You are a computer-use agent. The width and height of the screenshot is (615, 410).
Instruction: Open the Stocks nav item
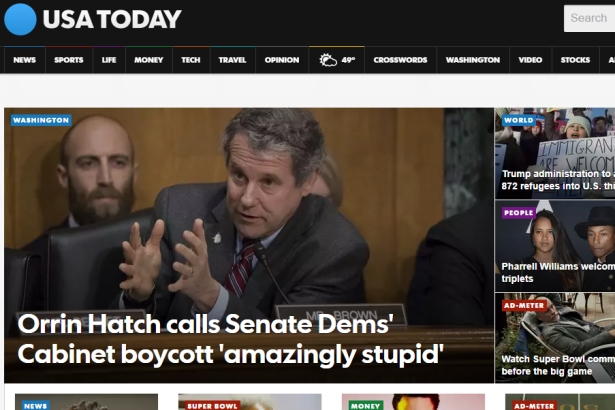pyautogui.click(x=575, y=60)
